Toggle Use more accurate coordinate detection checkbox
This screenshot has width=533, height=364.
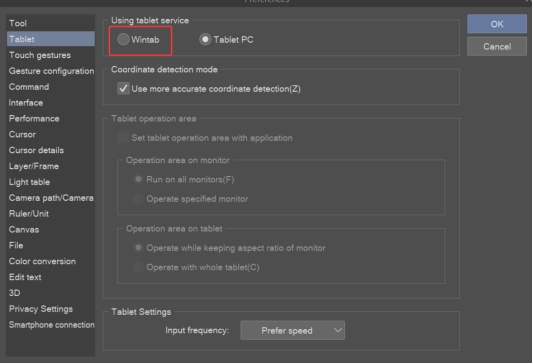point(123,89)
